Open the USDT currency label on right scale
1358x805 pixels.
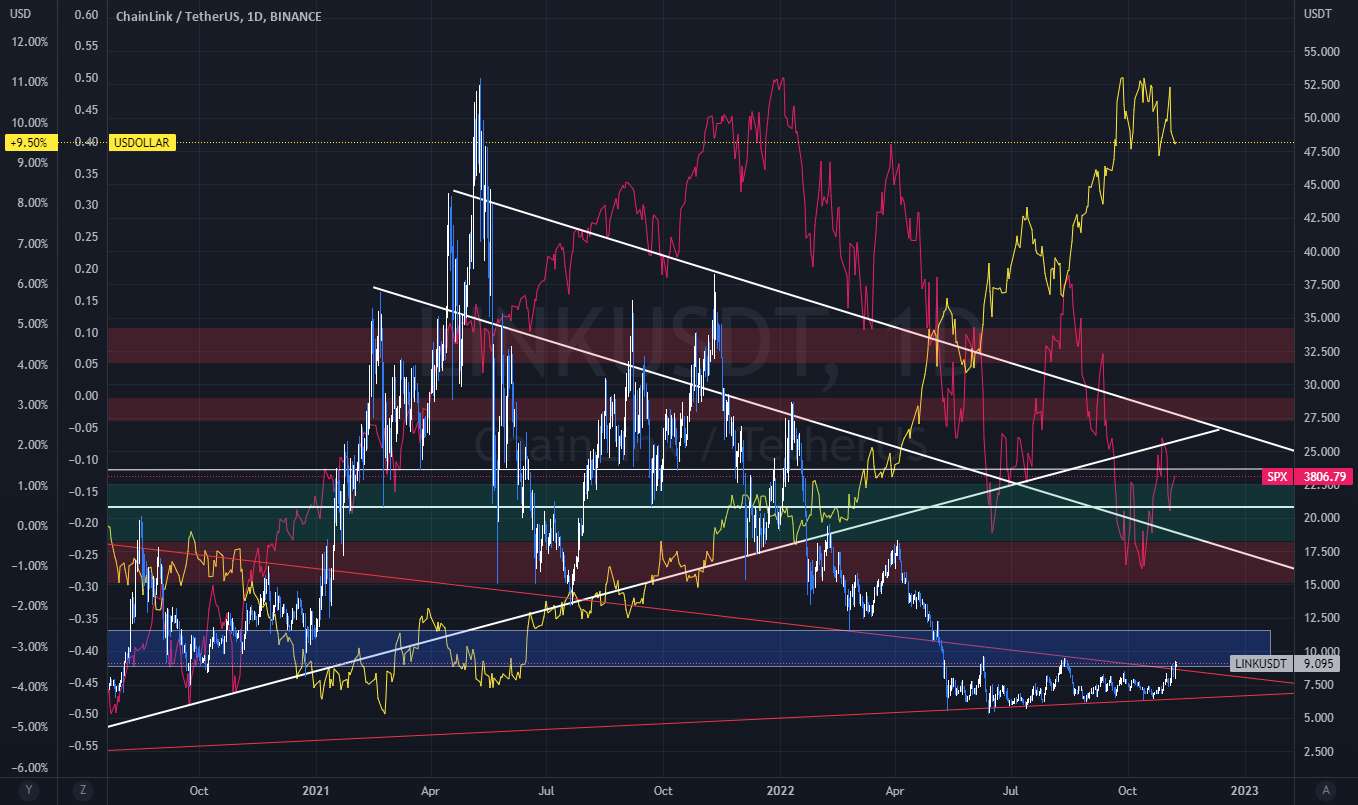point(1318,14)
